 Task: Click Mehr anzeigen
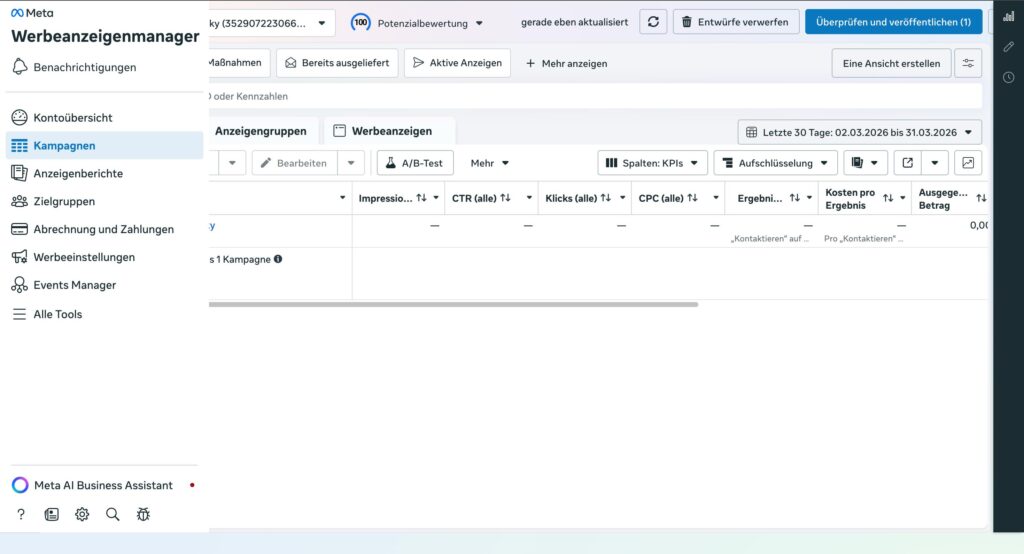point(567,63)
